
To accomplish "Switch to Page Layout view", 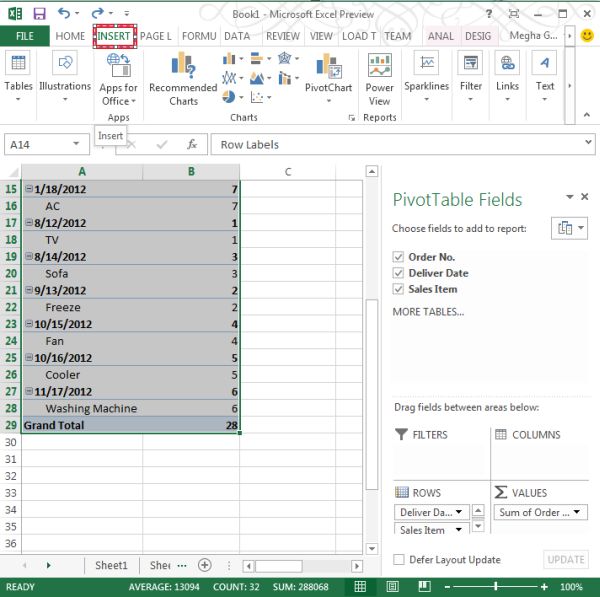I will pos(392,586).
